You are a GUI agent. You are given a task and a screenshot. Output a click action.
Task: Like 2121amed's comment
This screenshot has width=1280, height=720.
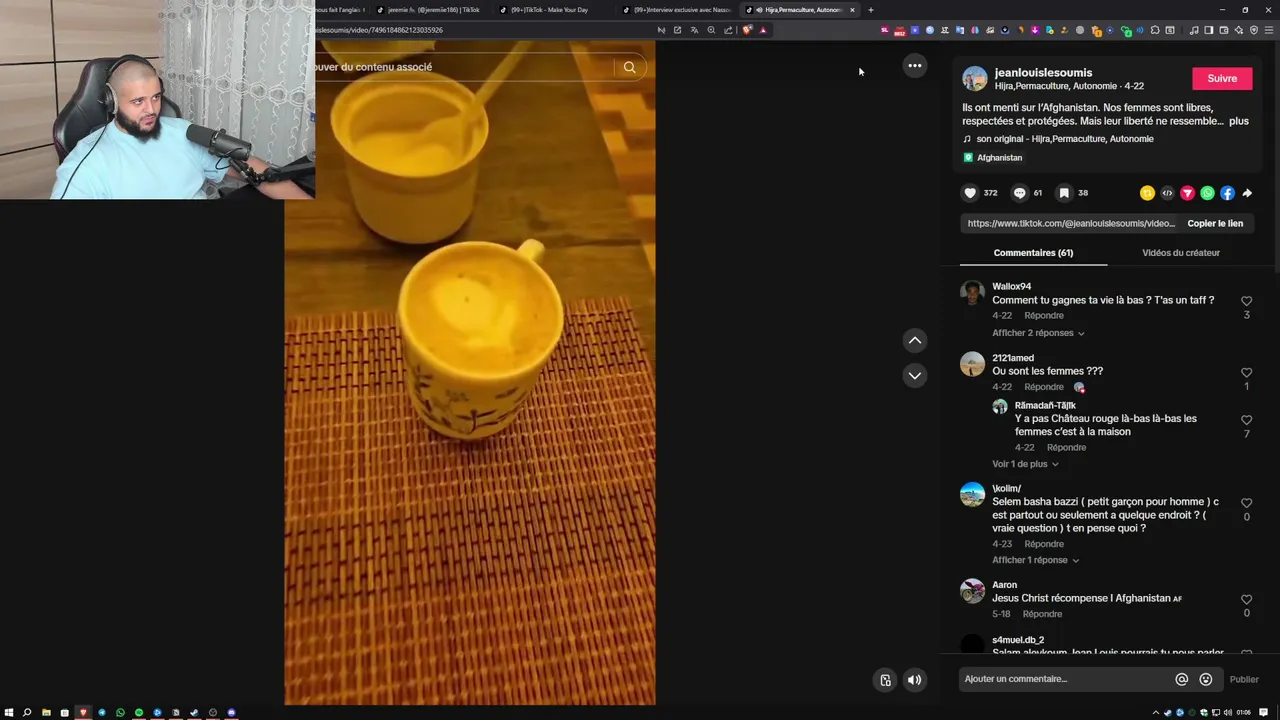[1246, 373]
